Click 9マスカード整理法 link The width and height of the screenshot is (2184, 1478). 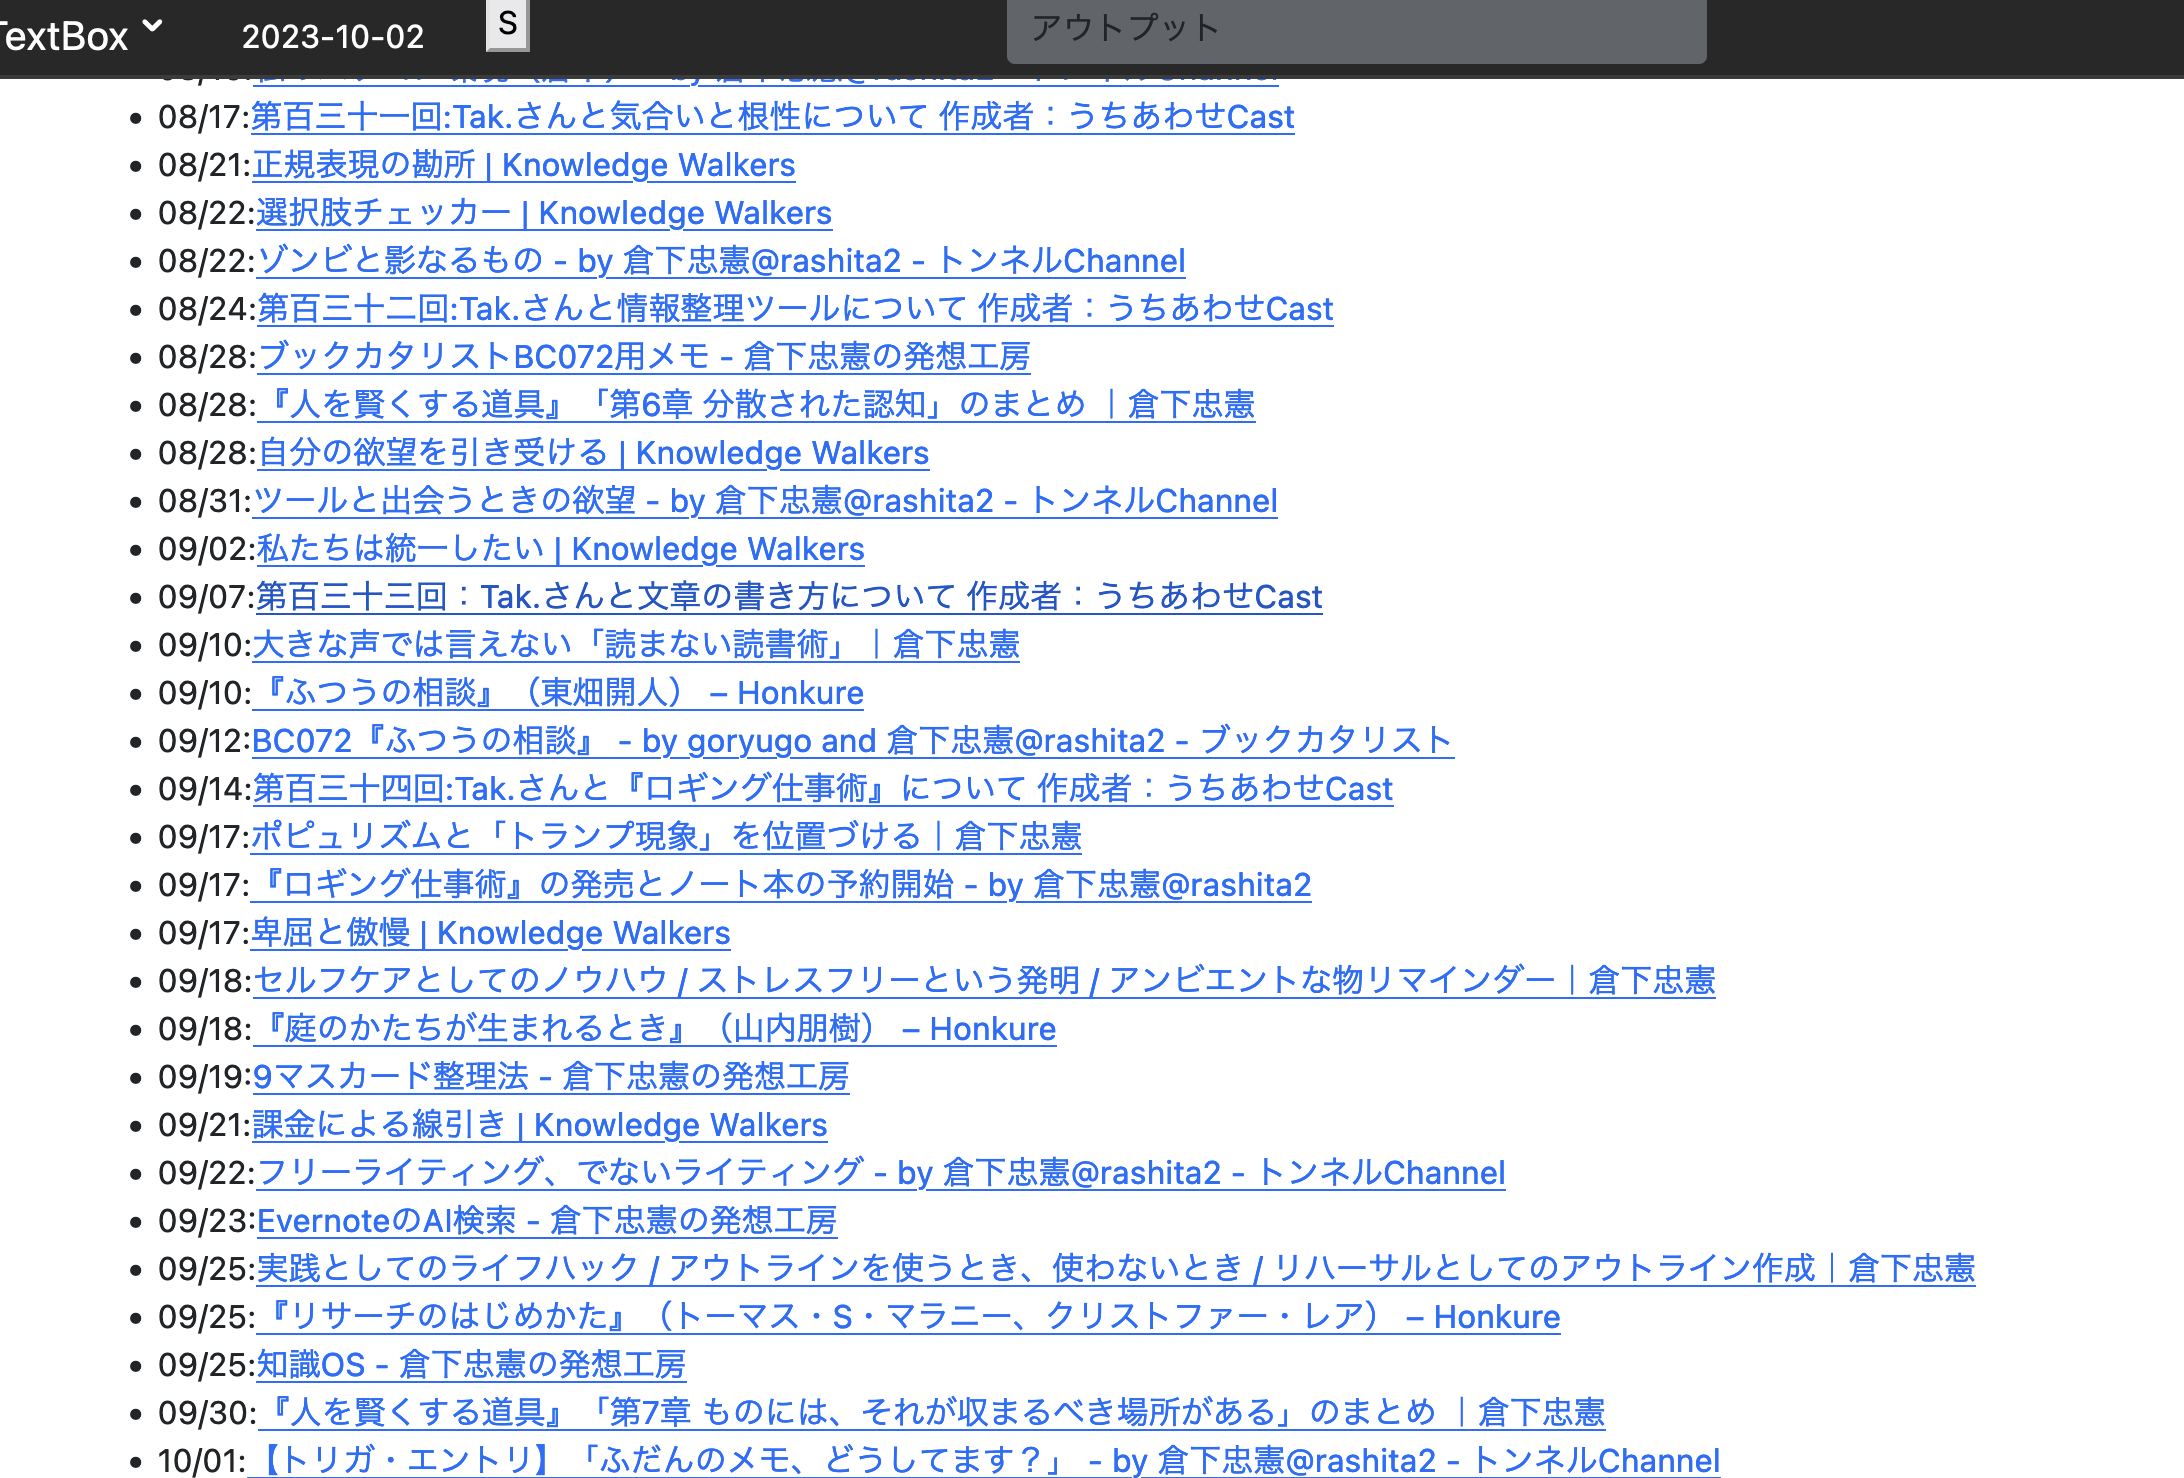click(x=551, y=1077)
